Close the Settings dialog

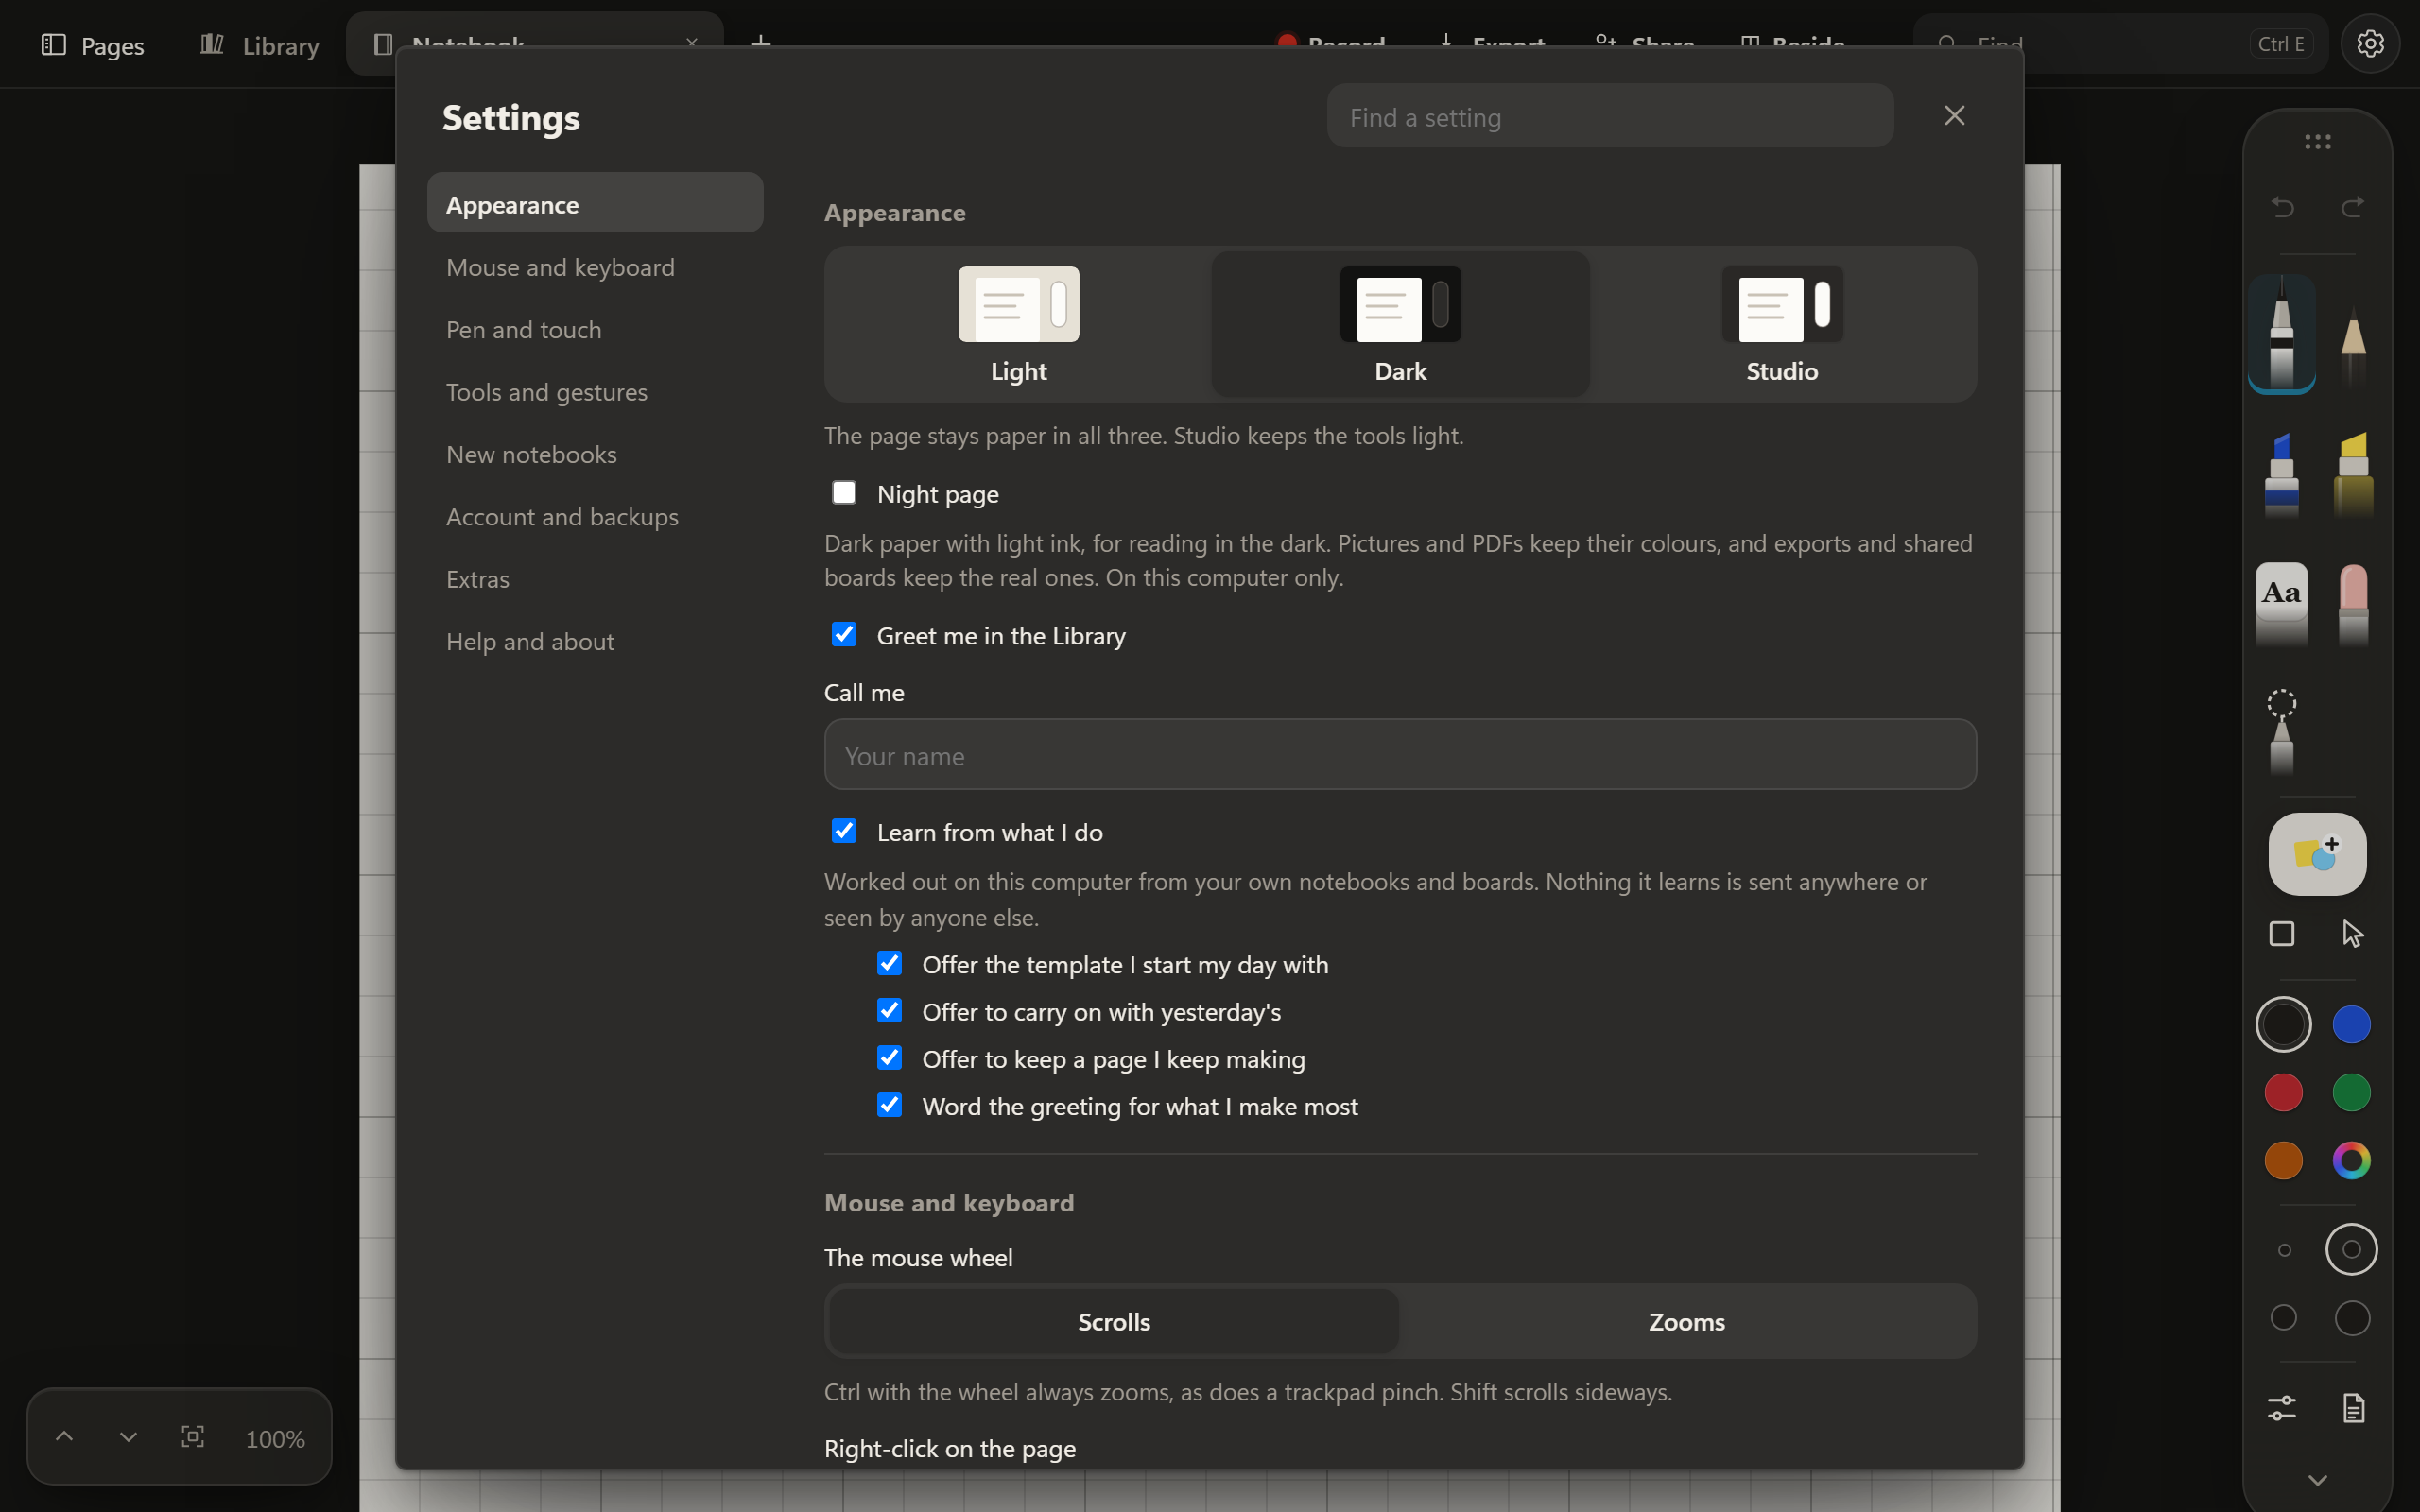click(x=1954, y=116)
